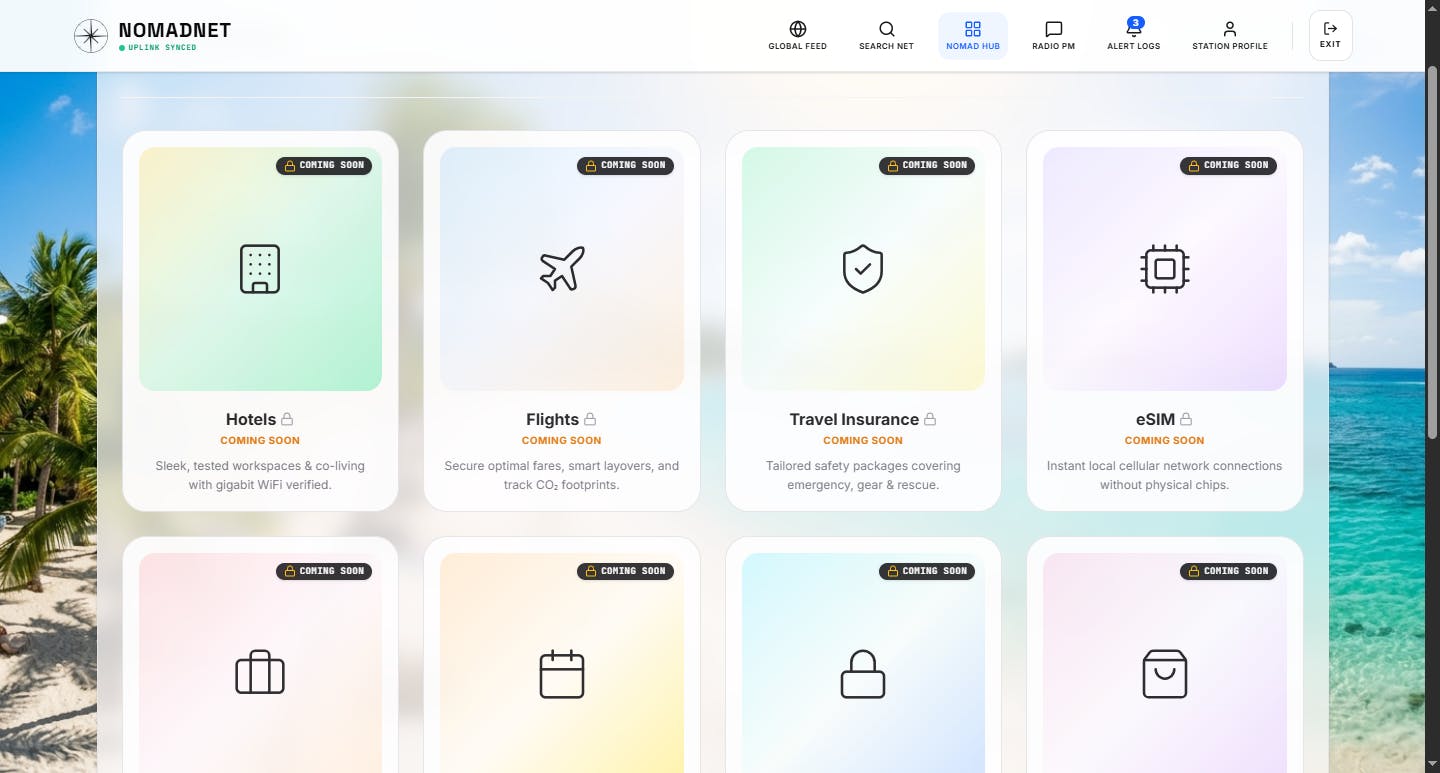Click the Uplink Synced status text
This screenshot has width=1440, height=773.
[162, 48]
